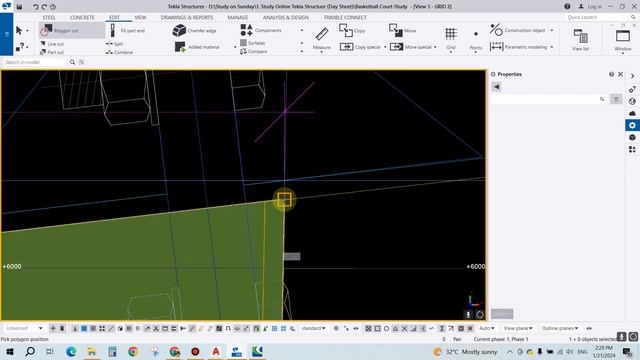Viewport: 640px width, 360px height.
Task: Click the Move command
Action: [402, 30]
